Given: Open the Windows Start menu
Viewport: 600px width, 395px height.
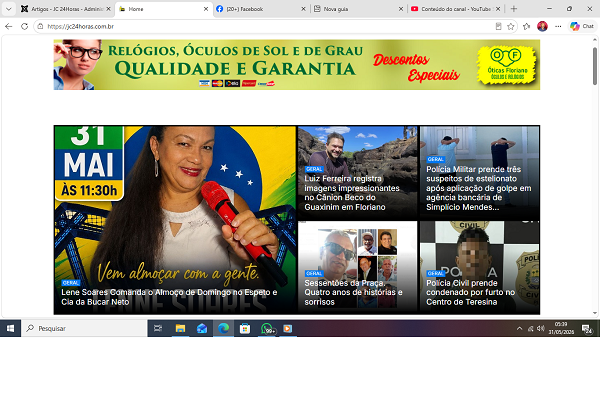Looking at the screenshot, I should tap(10, 328).
